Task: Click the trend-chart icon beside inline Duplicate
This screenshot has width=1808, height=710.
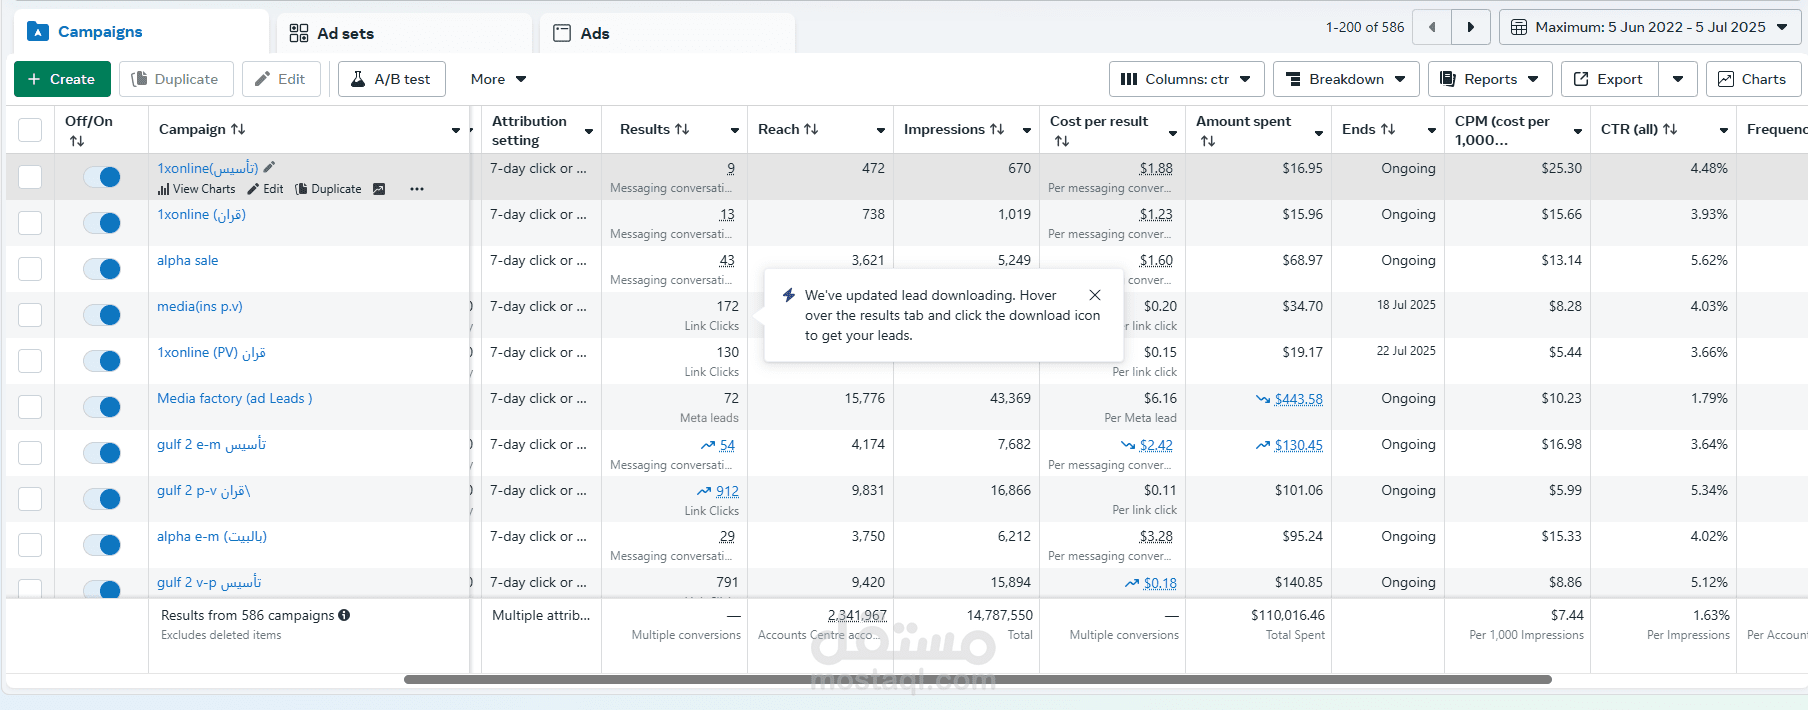Action: 379,189
